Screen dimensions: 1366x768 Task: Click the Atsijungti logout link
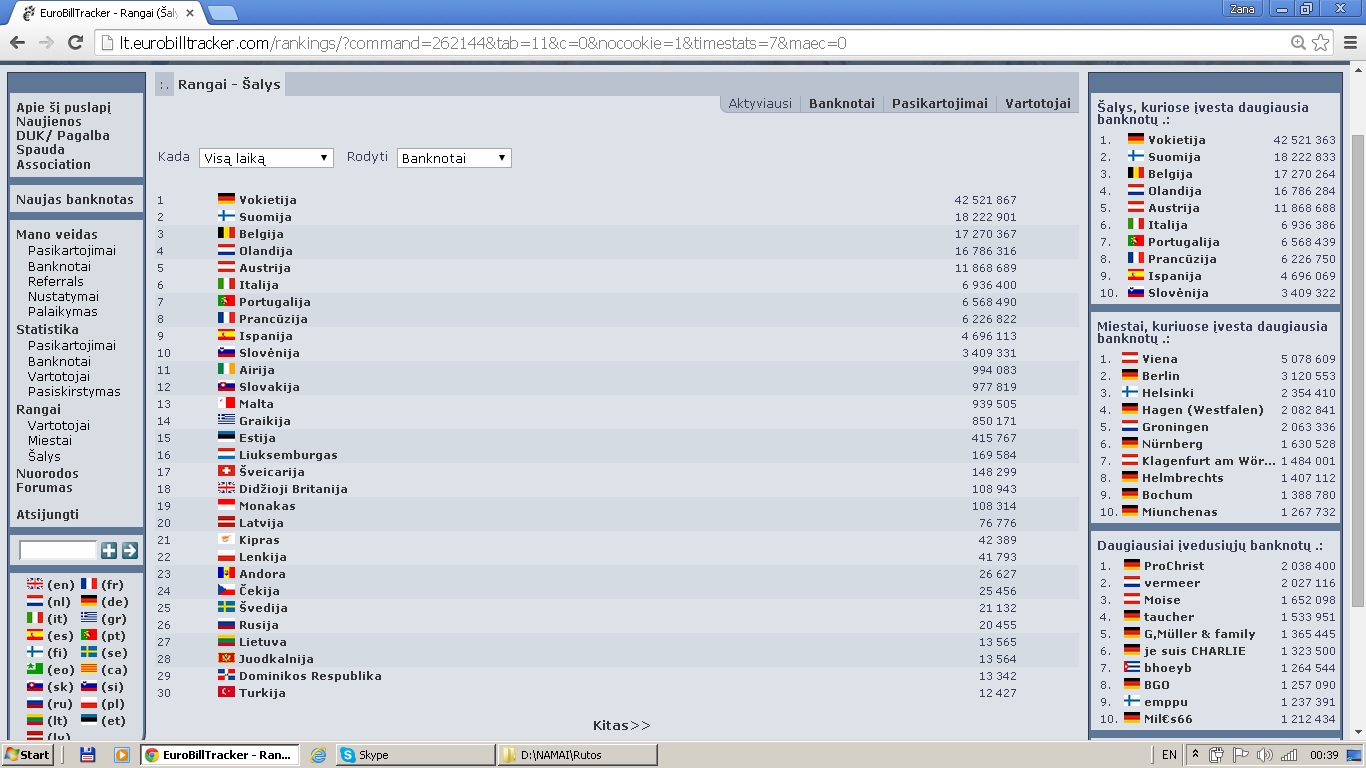click(x=47, y=514)
